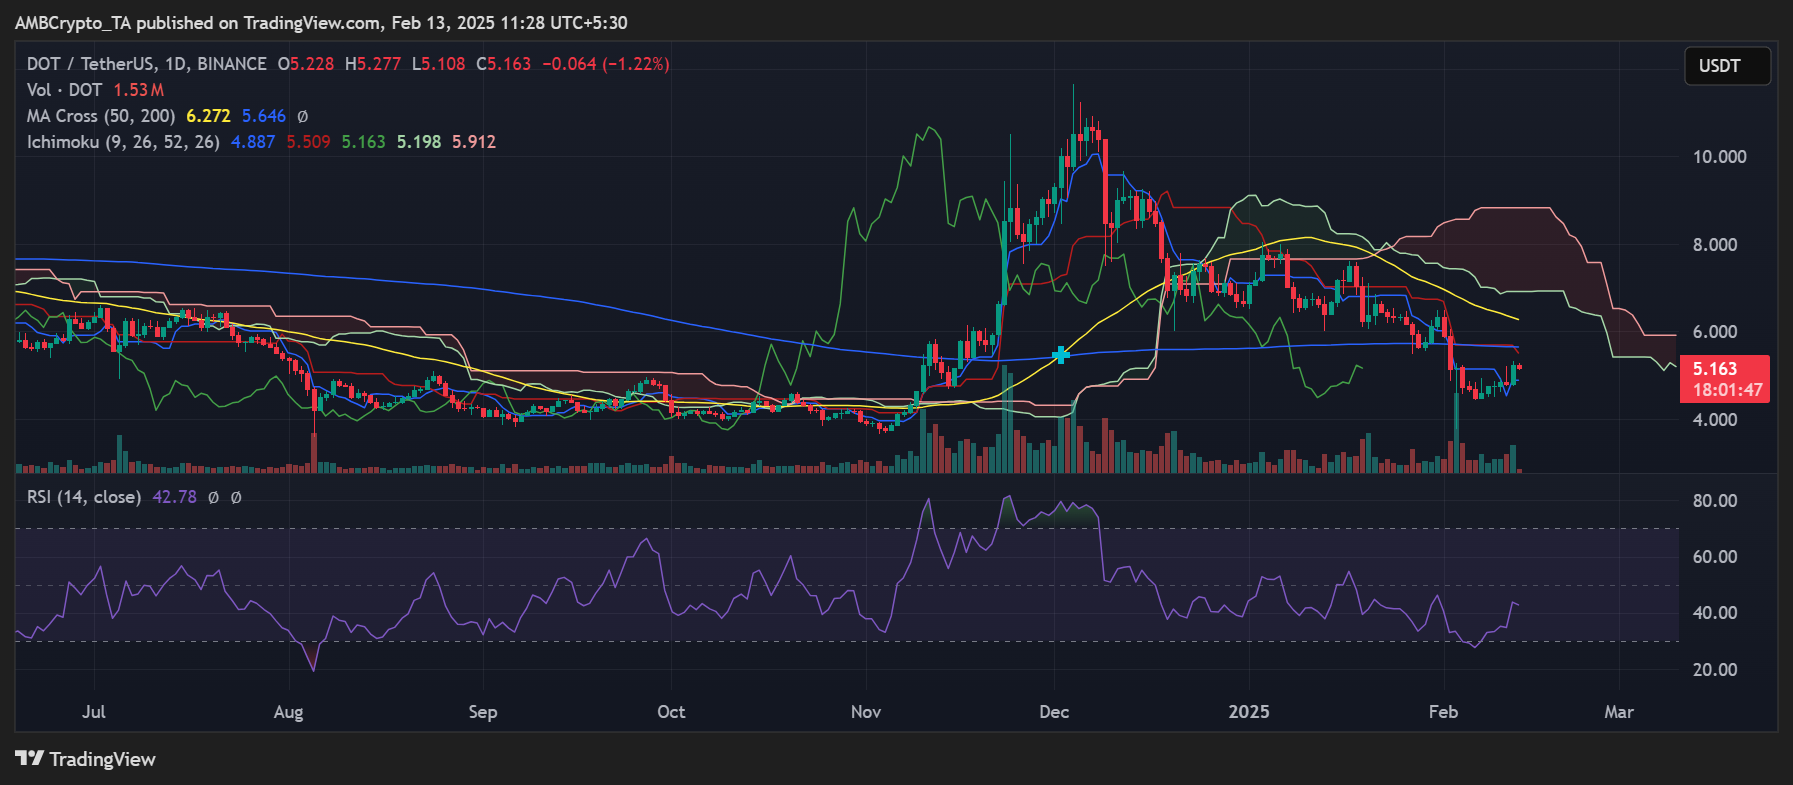1793x785 pixels.
Task: Click the Sep label on the time axis
Action: point(483,712)
